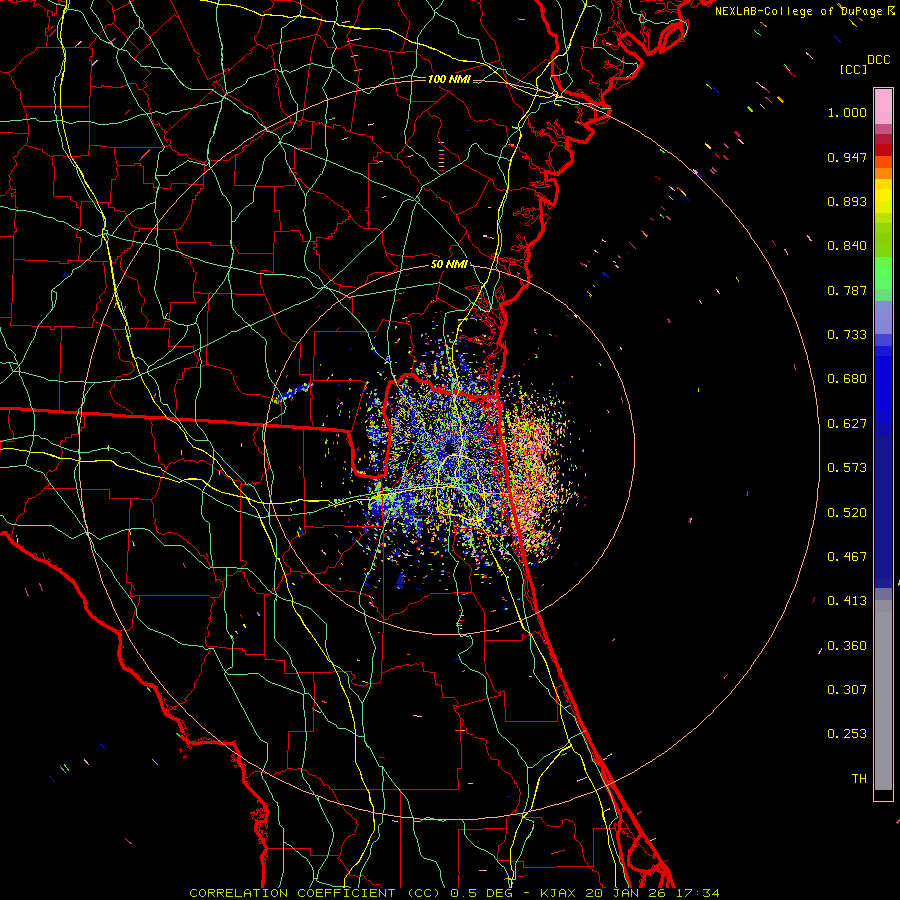This screenshot has height=900, width=900.
Task: Select the 0.947 scale value
Action: [847, 157]
